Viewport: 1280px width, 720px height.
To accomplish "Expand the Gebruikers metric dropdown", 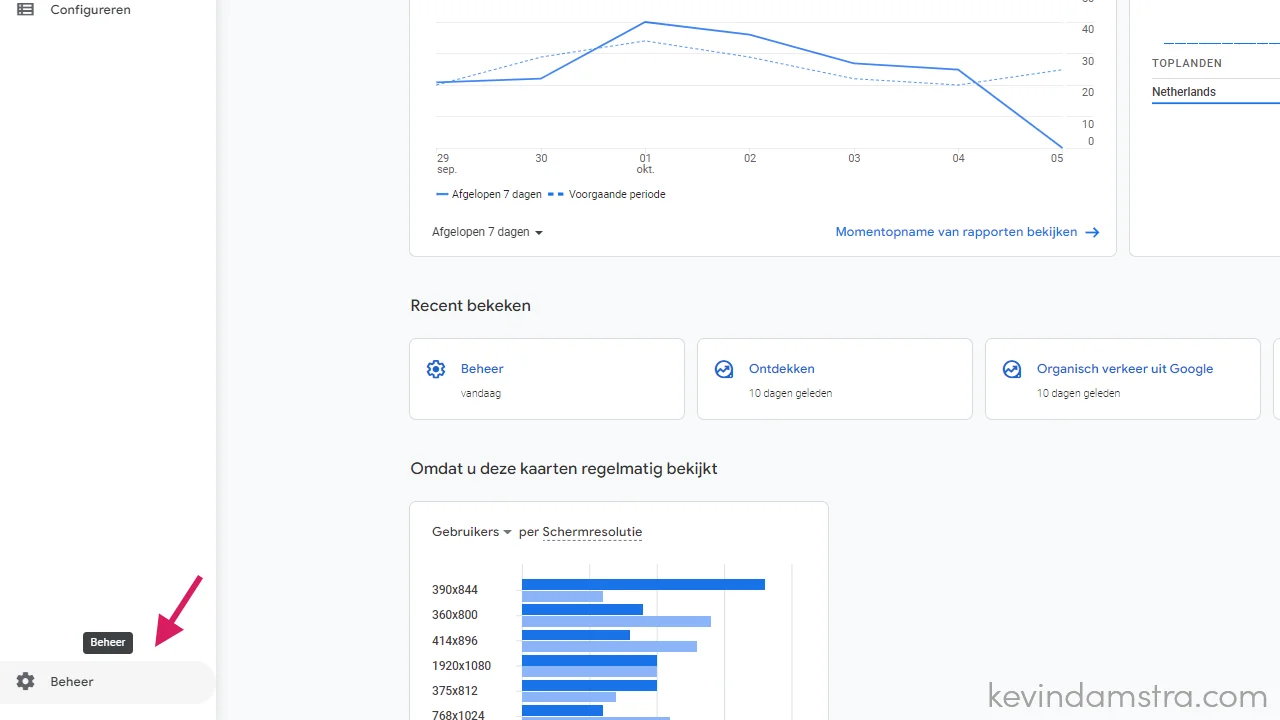I will tap(472, 532).
